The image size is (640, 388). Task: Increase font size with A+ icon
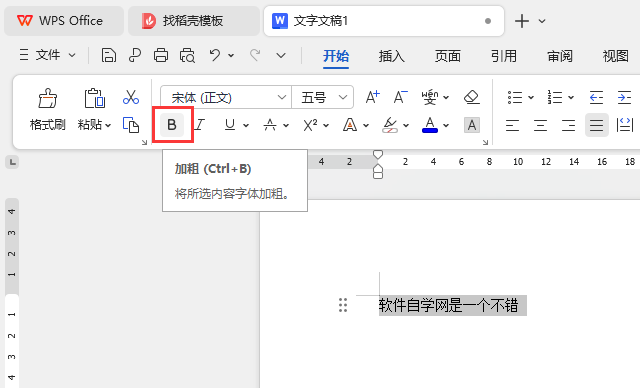pyautogui.click(x=373, y=98)
